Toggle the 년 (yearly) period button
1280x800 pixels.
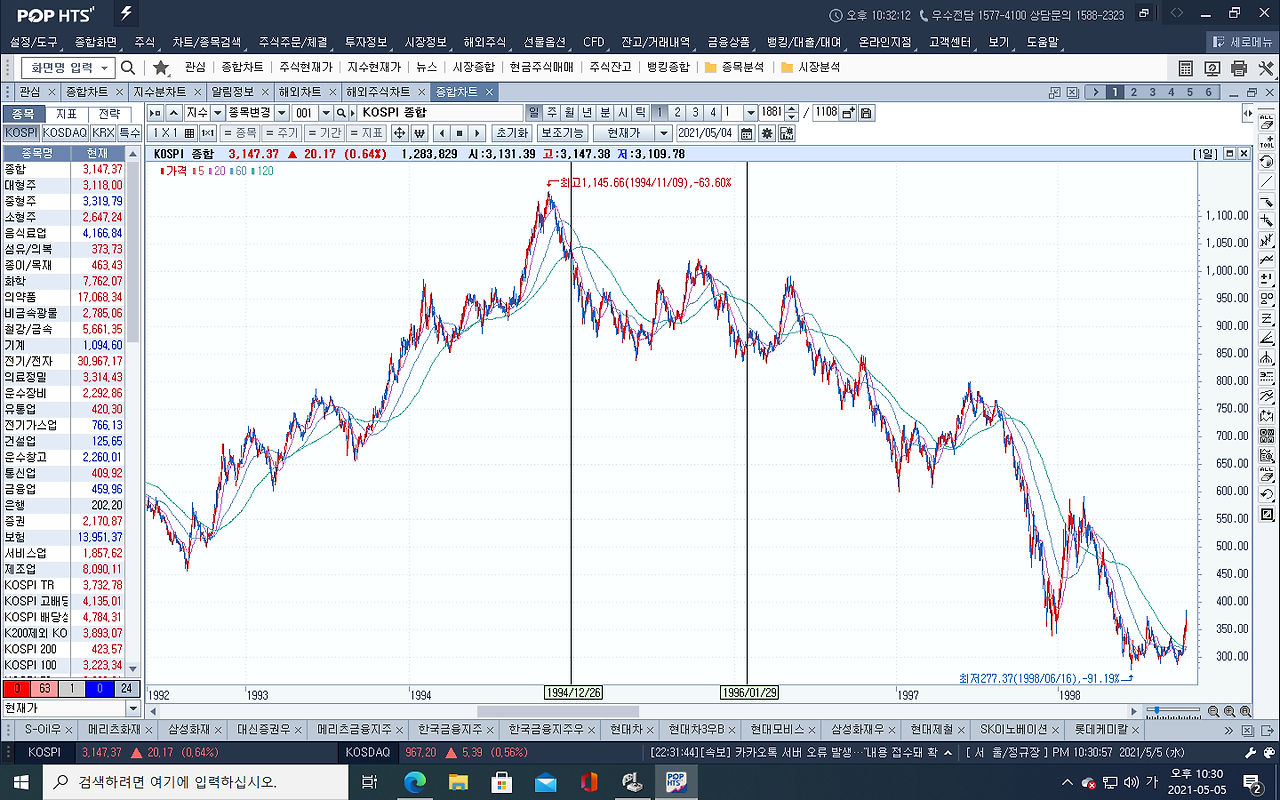pyautogui.click(x=587, y=113)
